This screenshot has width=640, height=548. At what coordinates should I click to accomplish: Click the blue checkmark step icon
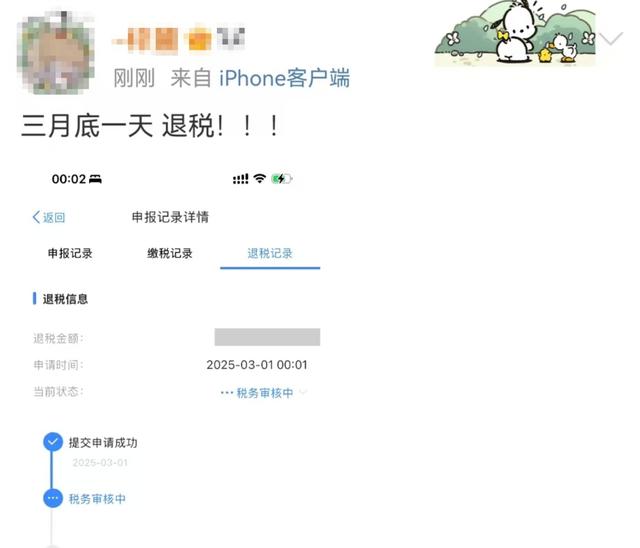point(53,442)
